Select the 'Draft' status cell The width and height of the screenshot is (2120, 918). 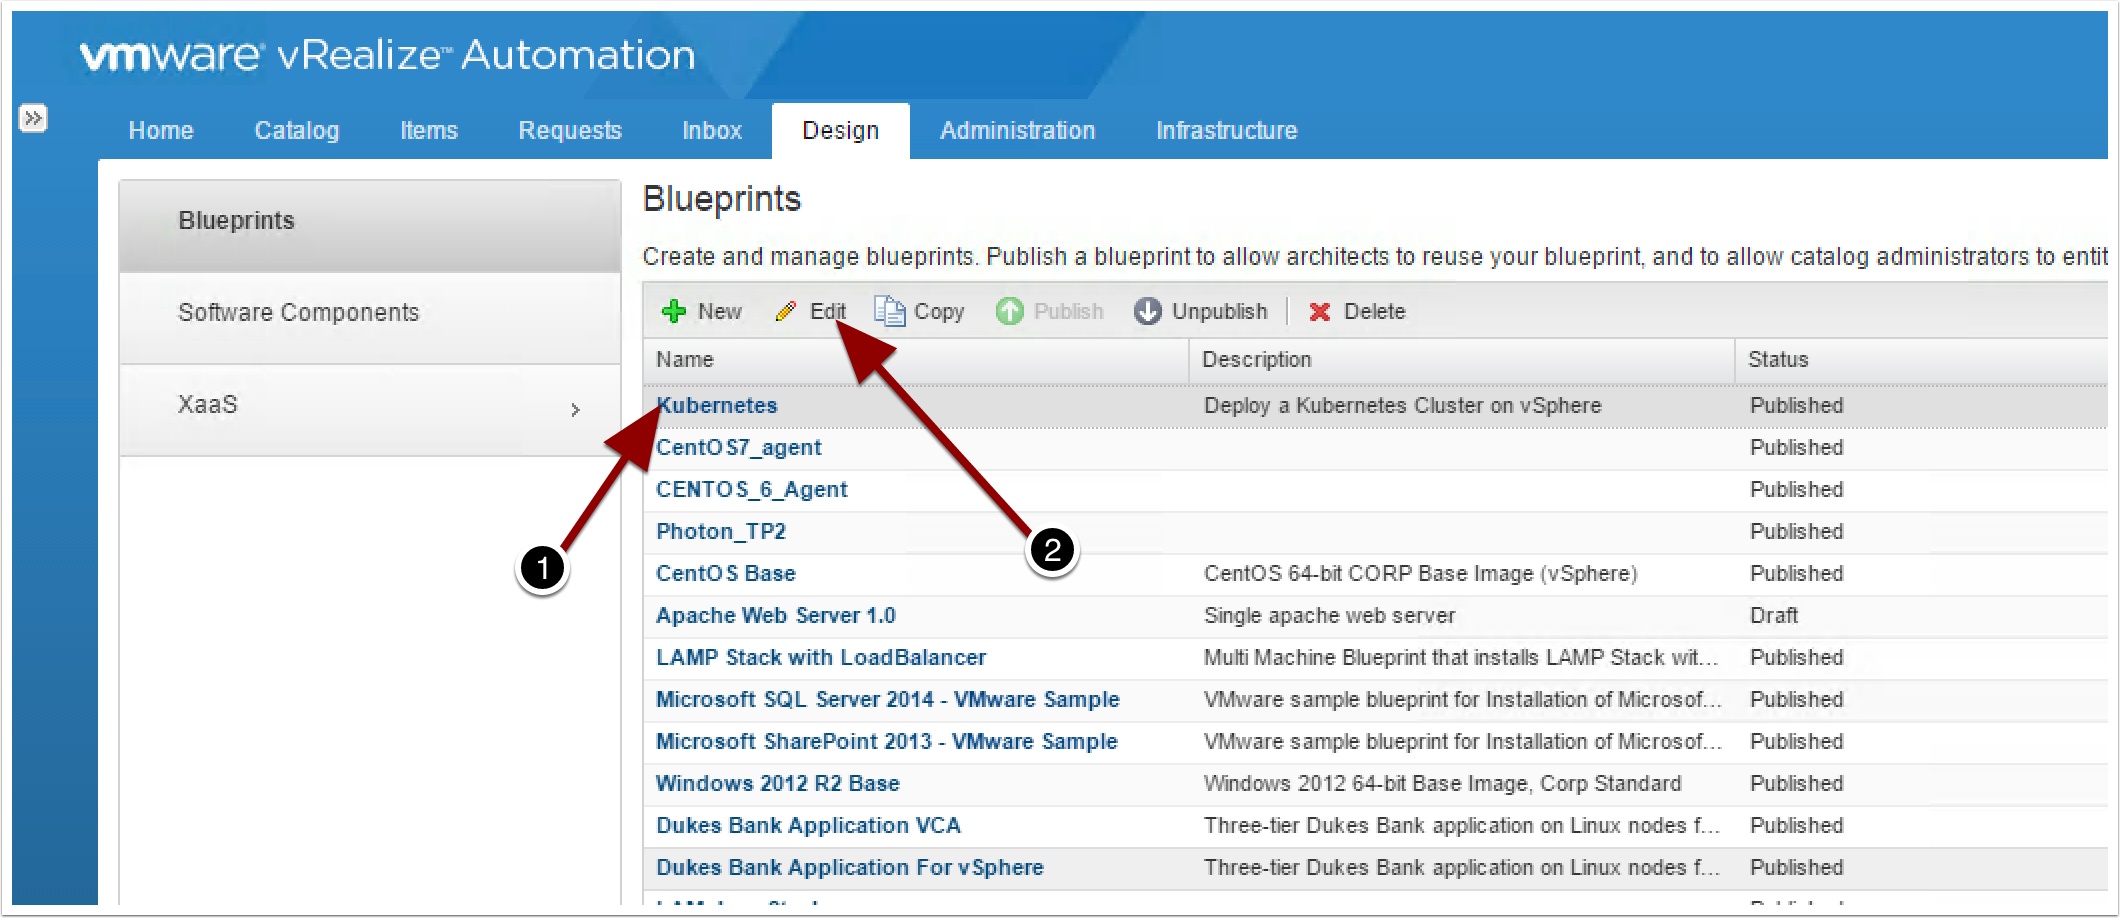1774,616
